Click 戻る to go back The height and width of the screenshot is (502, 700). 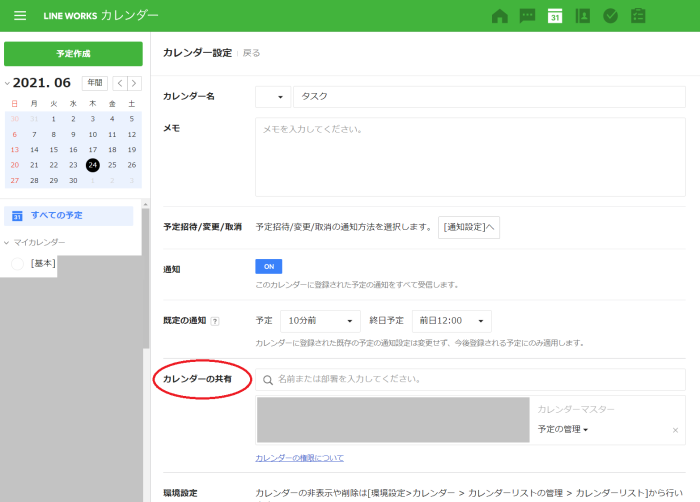(x=251, y=53)
